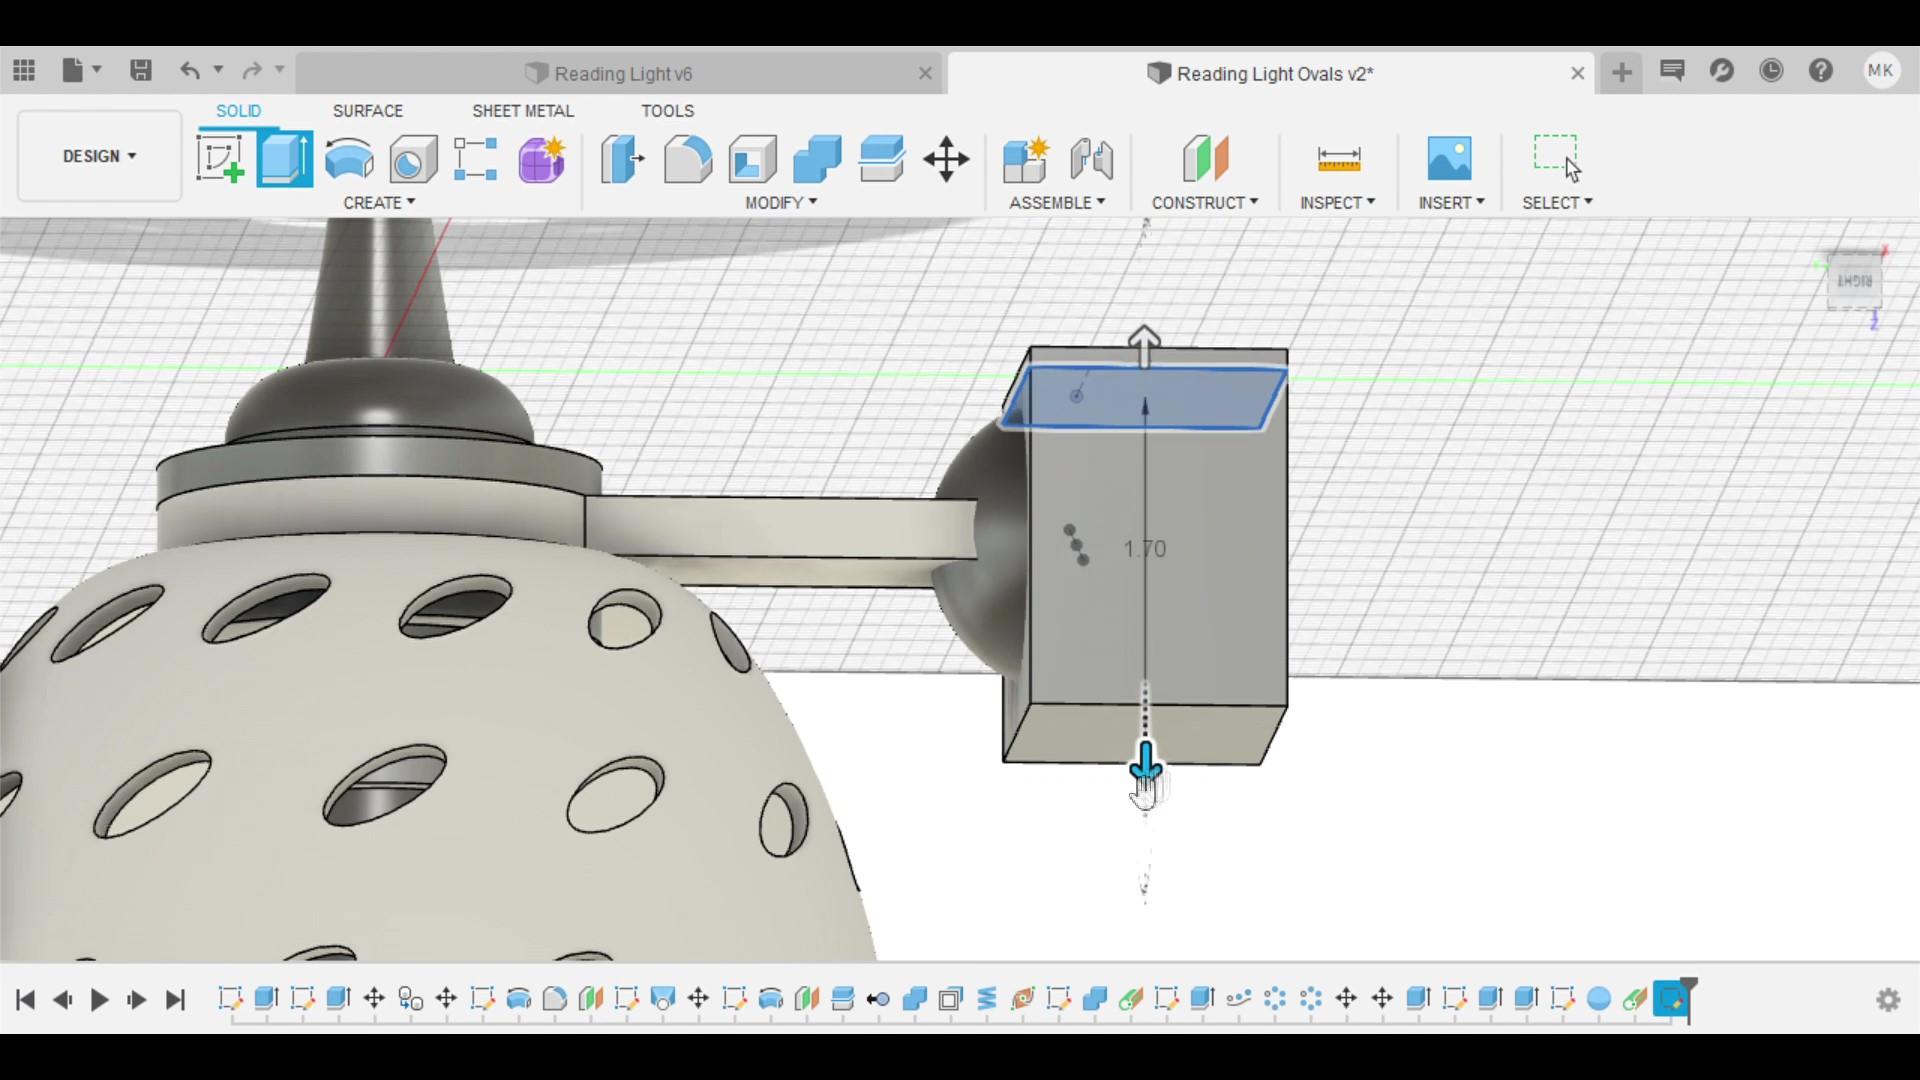This screenshot has width=1920, height=1080.
Task: Click the Measure inspect icon
Action: 1338,159
